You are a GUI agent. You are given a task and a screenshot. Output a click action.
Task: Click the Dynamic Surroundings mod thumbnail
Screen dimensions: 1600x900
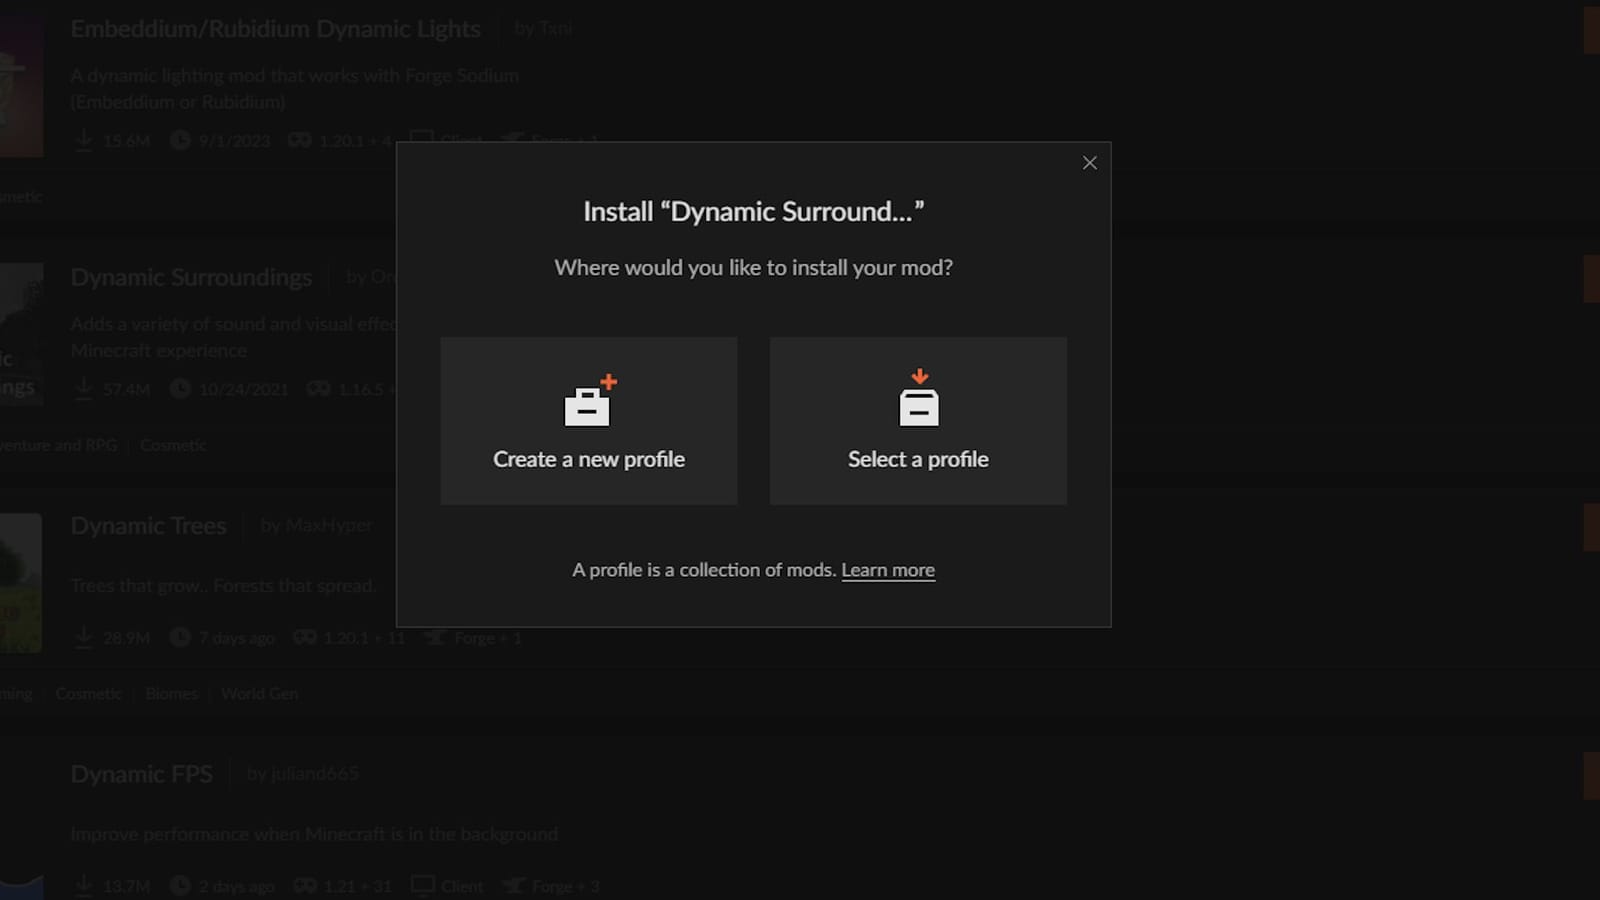20,335
